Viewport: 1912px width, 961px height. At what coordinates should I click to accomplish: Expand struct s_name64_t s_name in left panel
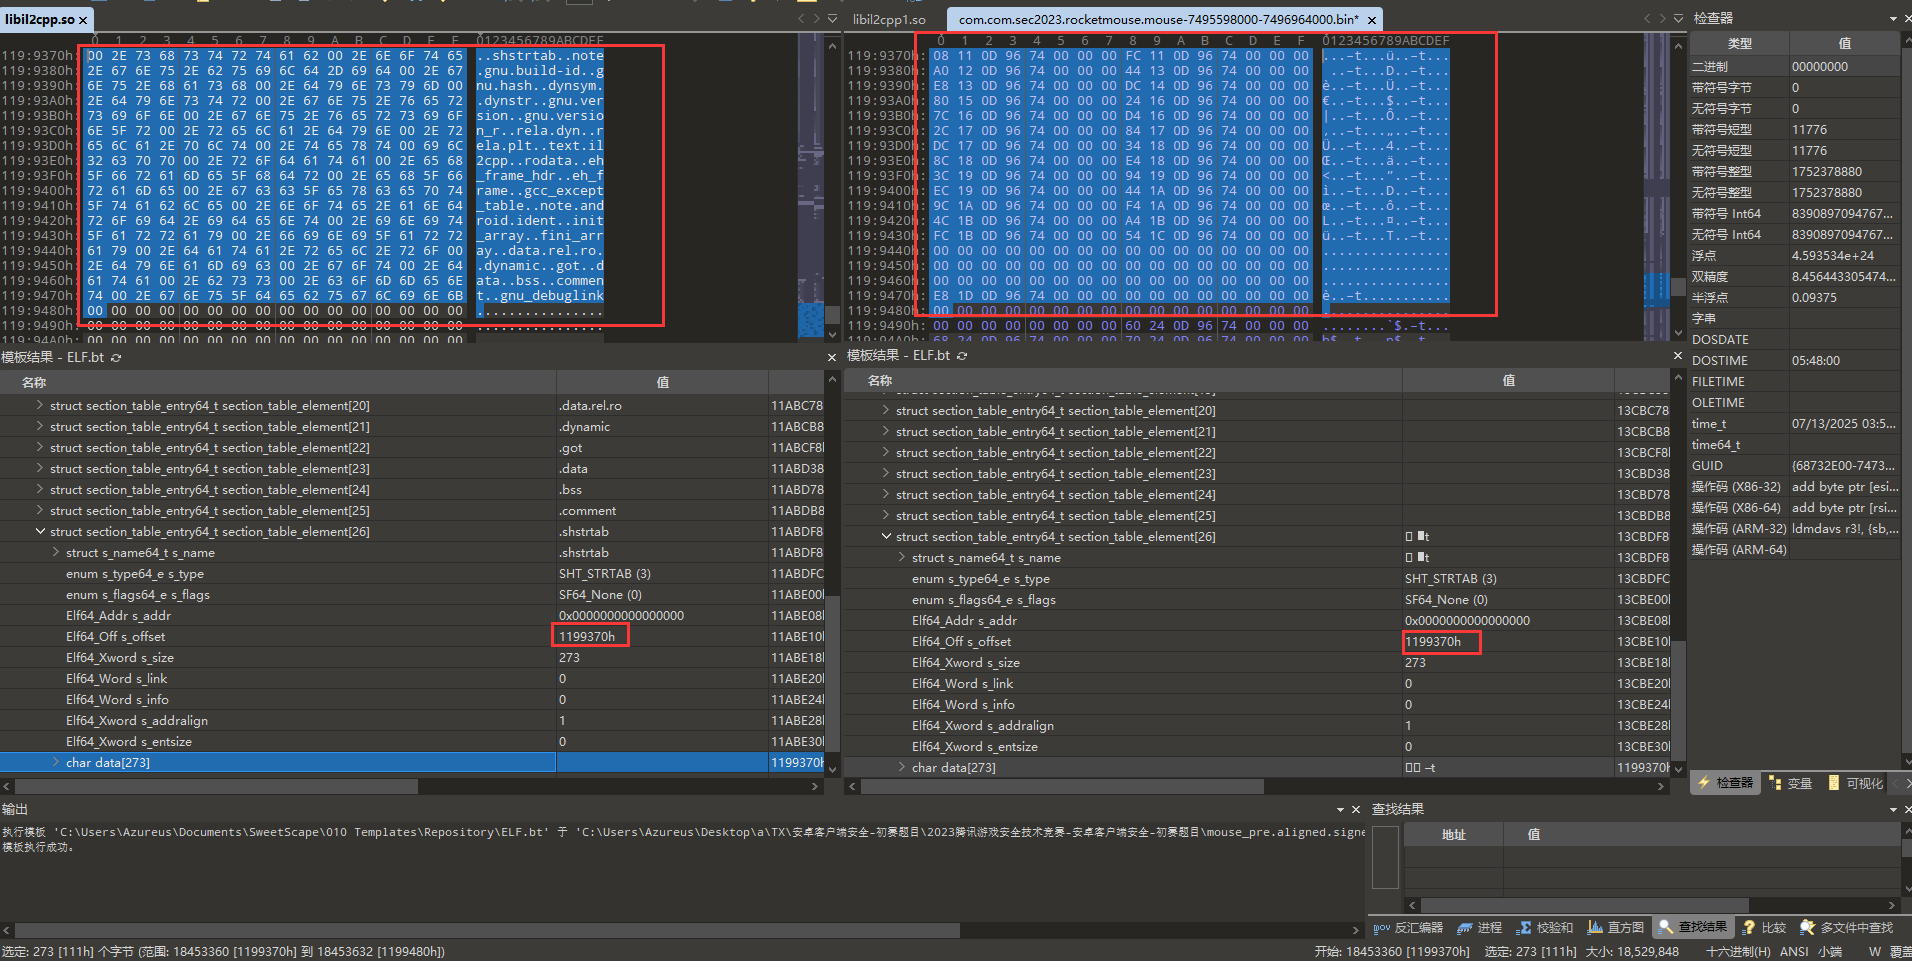[x=56, y=553]
